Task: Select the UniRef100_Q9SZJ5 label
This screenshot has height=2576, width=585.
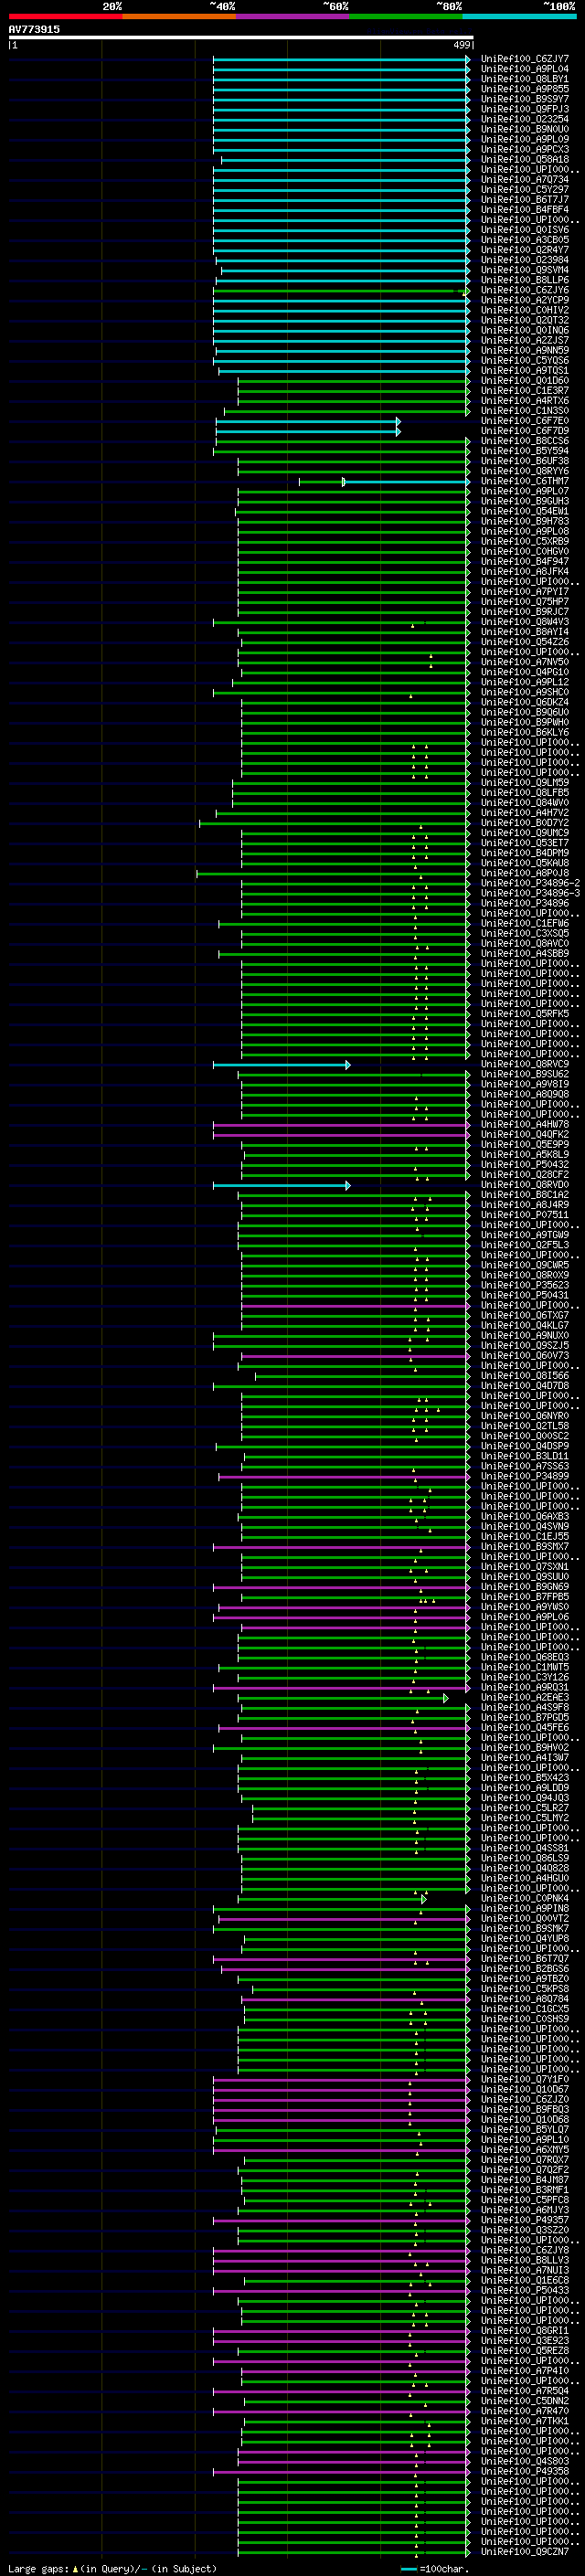Action: coord(524,1345)
